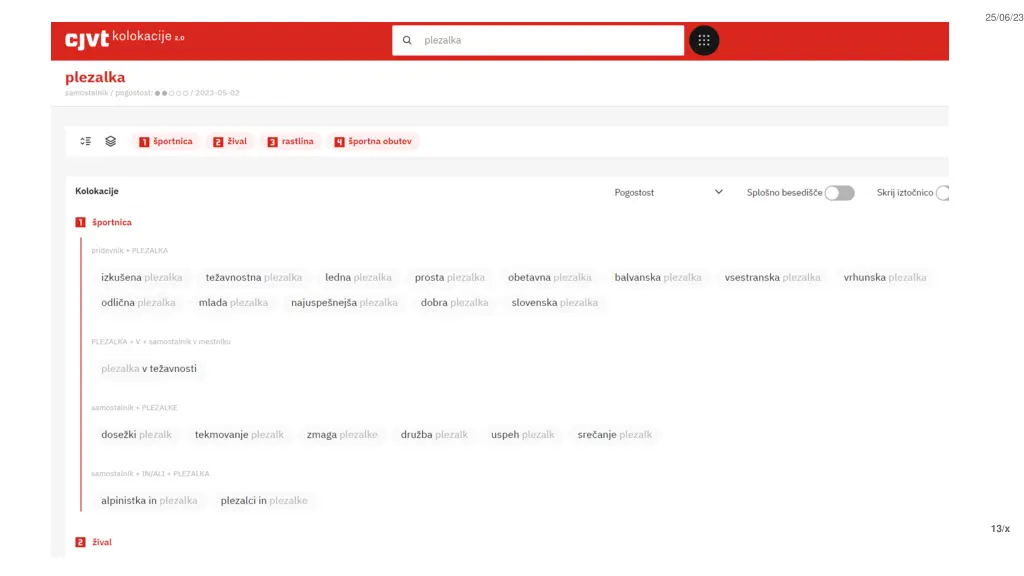
Task: Click the samostalnik + PLEZALKE structure label
Action: [x=135, y=408]
